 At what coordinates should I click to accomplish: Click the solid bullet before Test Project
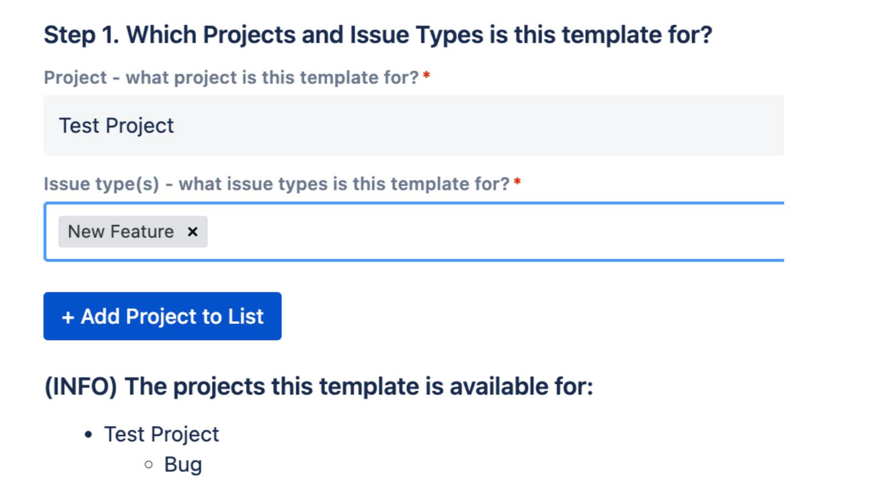tap(88, 435)
